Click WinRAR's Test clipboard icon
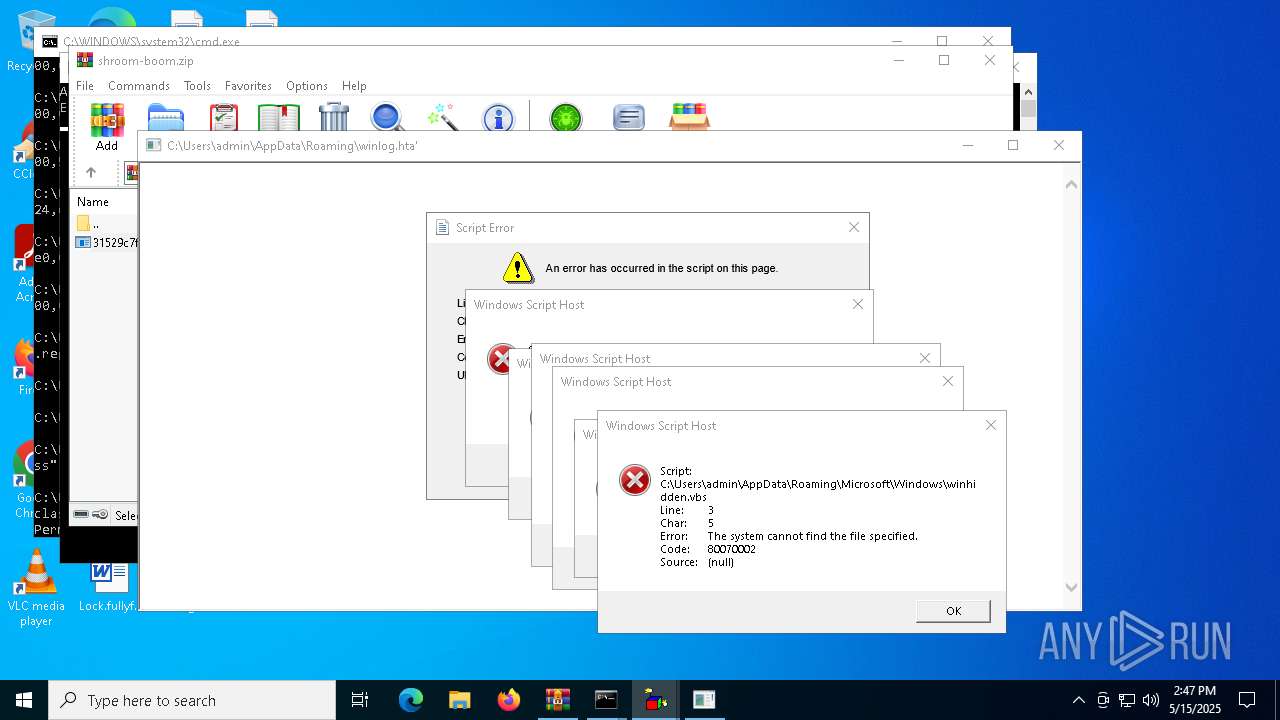 click(x=224, y=118)
